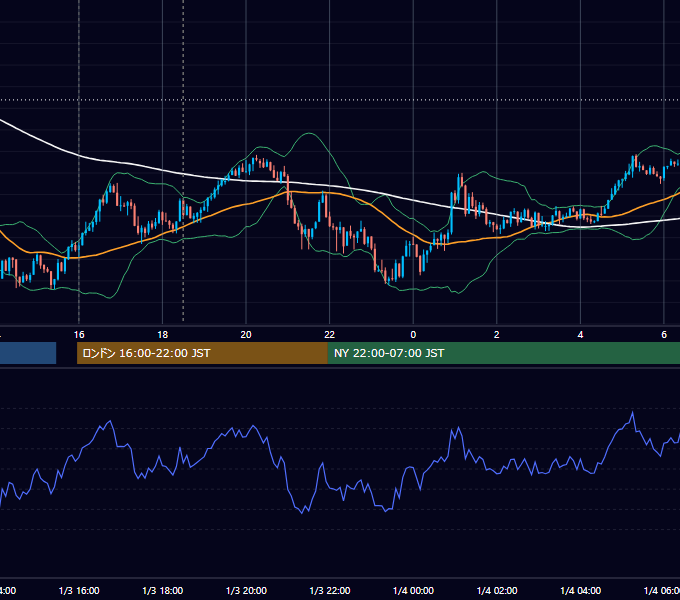
Task: Click the 18 hour label on upper axis
Action: (x=162, y=335)
